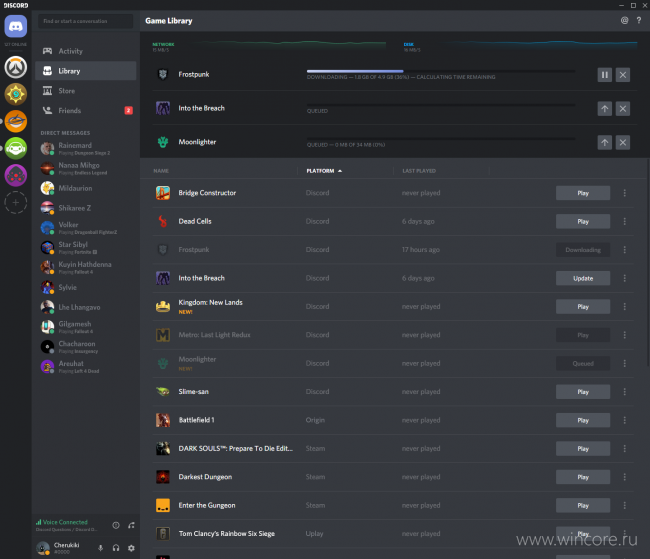
Task: Add a new server with plus icon
Action: click(x=16, y=202)
